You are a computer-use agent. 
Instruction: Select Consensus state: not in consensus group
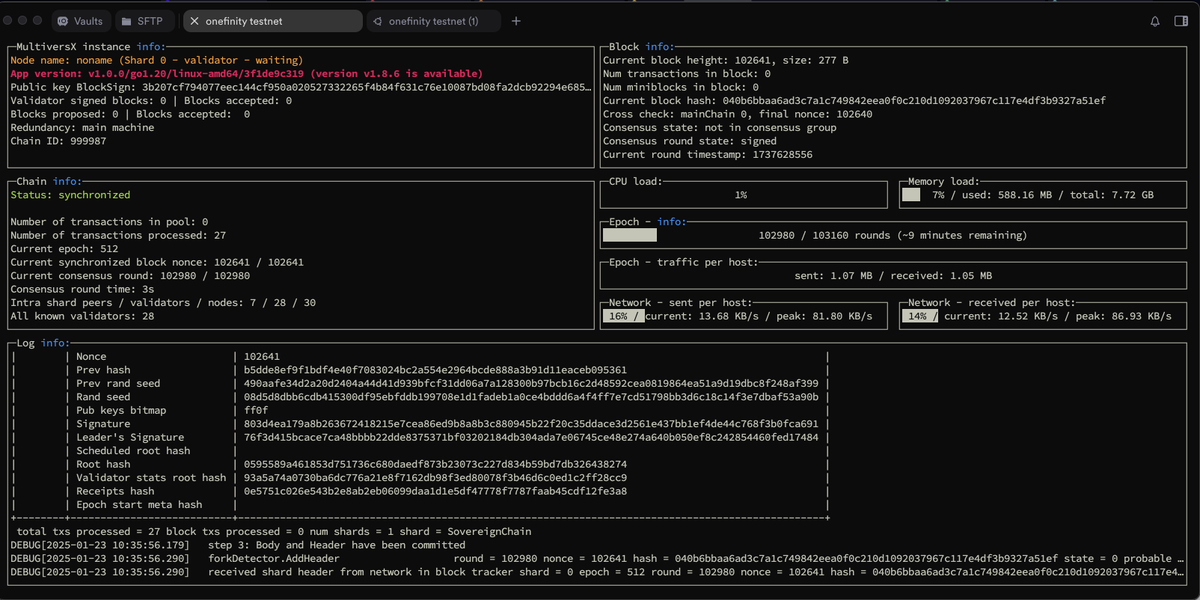point(719,128)
